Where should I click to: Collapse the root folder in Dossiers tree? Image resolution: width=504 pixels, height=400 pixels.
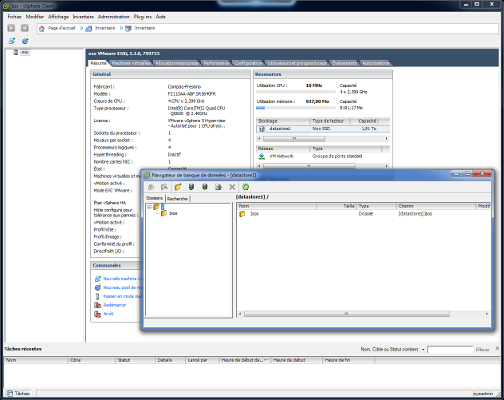tap(149, 207)
